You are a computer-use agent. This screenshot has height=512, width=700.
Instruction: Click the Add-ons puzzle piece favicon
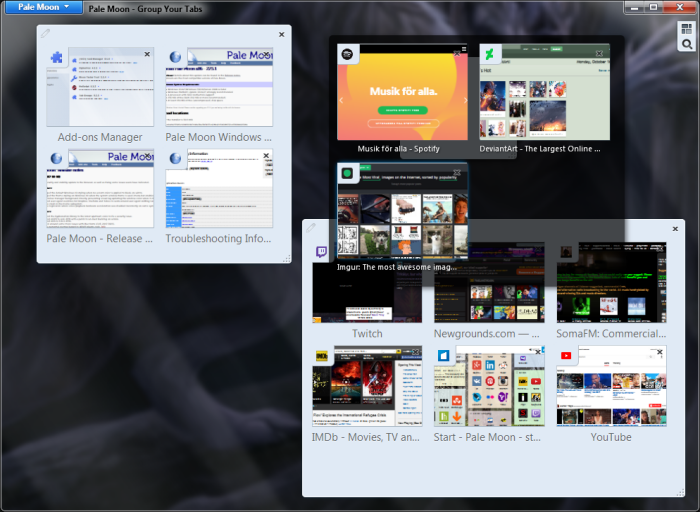tap(56, 57)
